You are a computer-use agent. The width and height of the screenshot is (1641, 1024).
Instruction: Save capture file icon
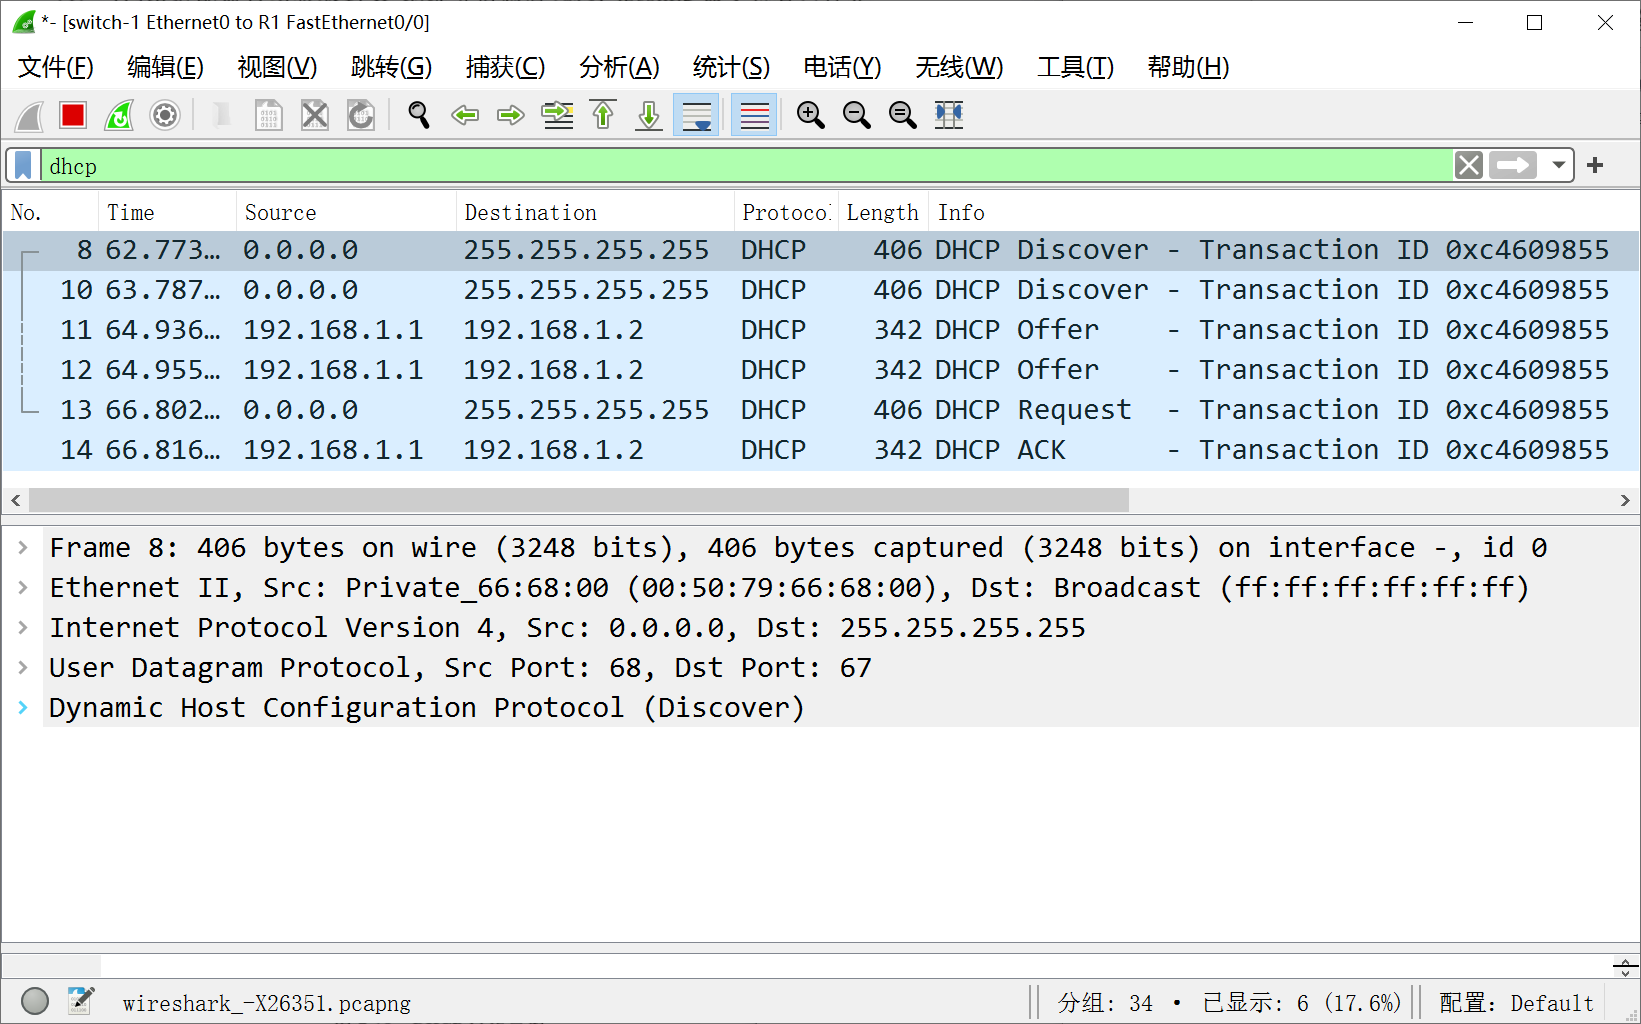pyautogui.click(x=268, y=115)
